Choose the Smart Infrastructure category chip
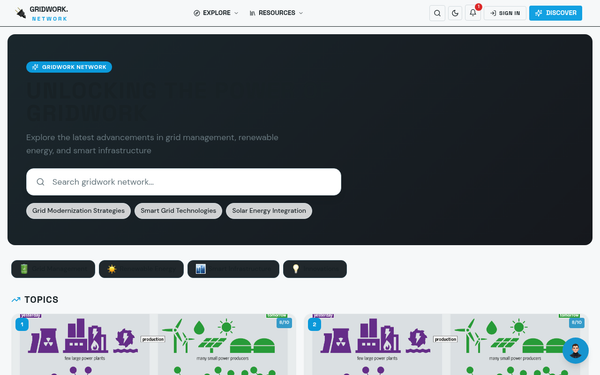 pos(233,269)
